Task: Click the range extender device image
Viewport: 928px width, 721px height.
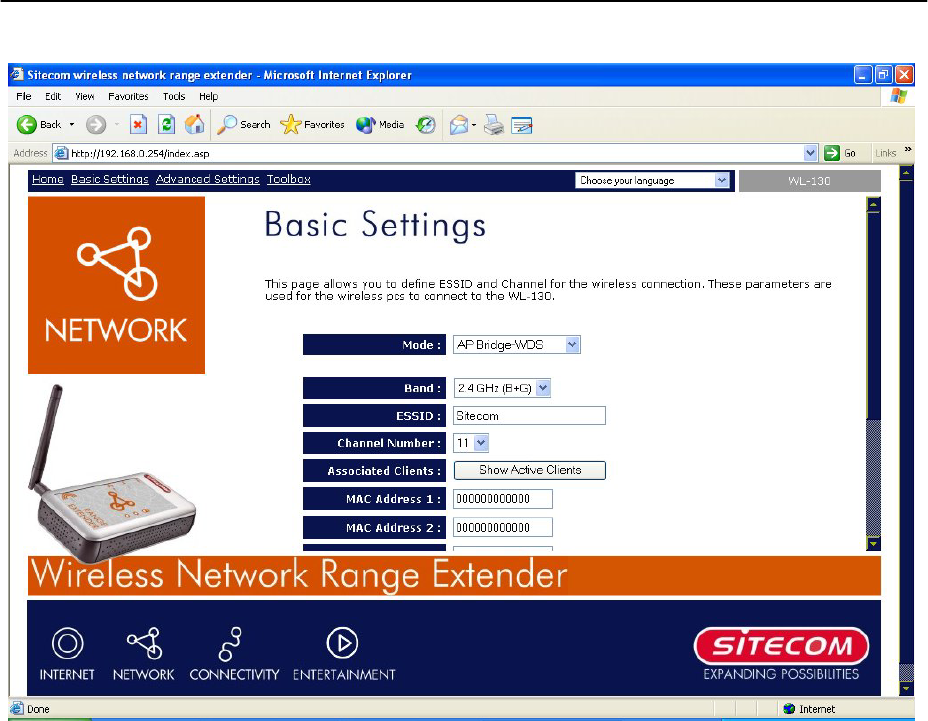Action: click(112, 474)
